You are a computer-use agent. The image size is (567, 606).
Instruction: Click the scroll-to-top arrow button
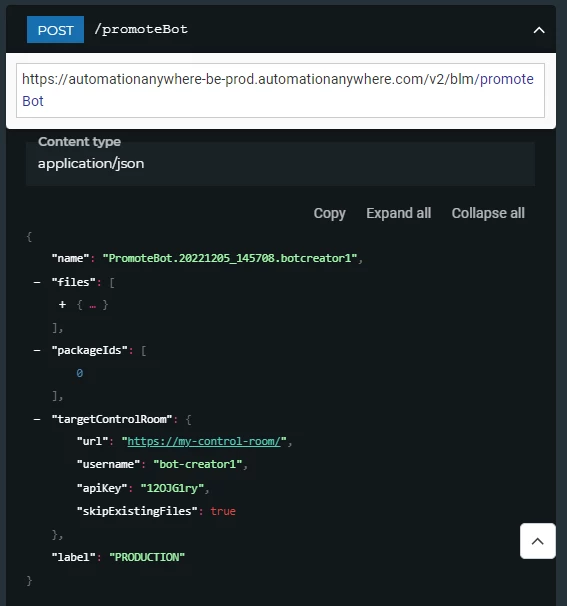tap(538, 541)
